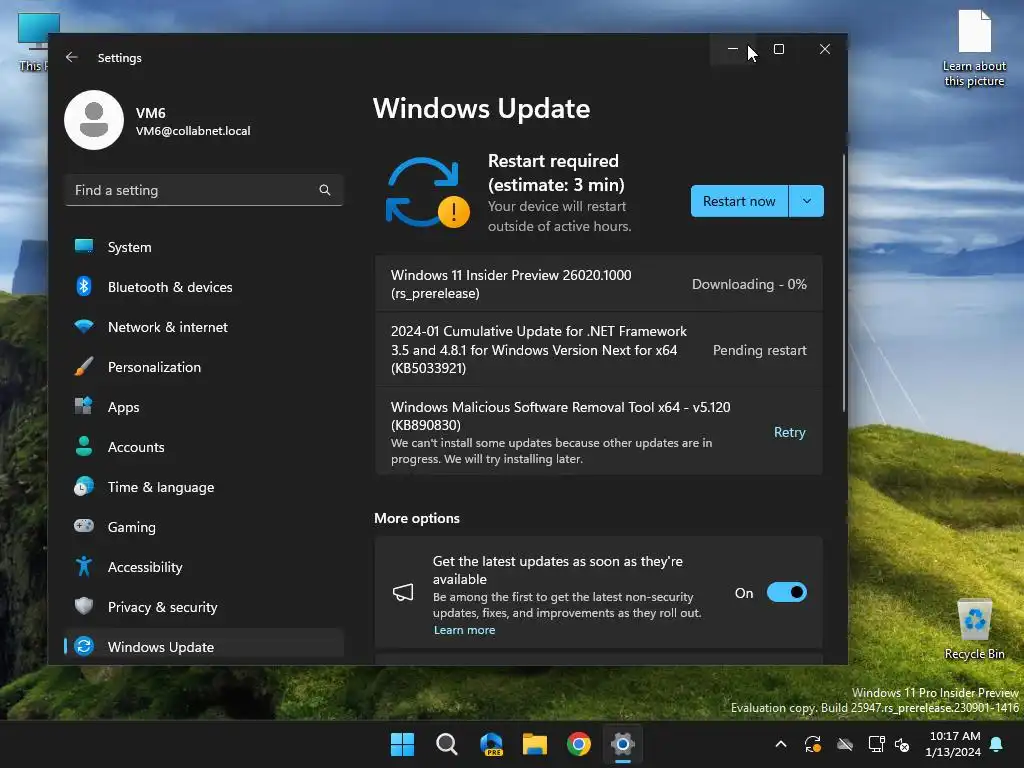Screen dimensions: 1024x768
Task: Open the Recycle Bin desktop icon
Action: coord(974,628)
